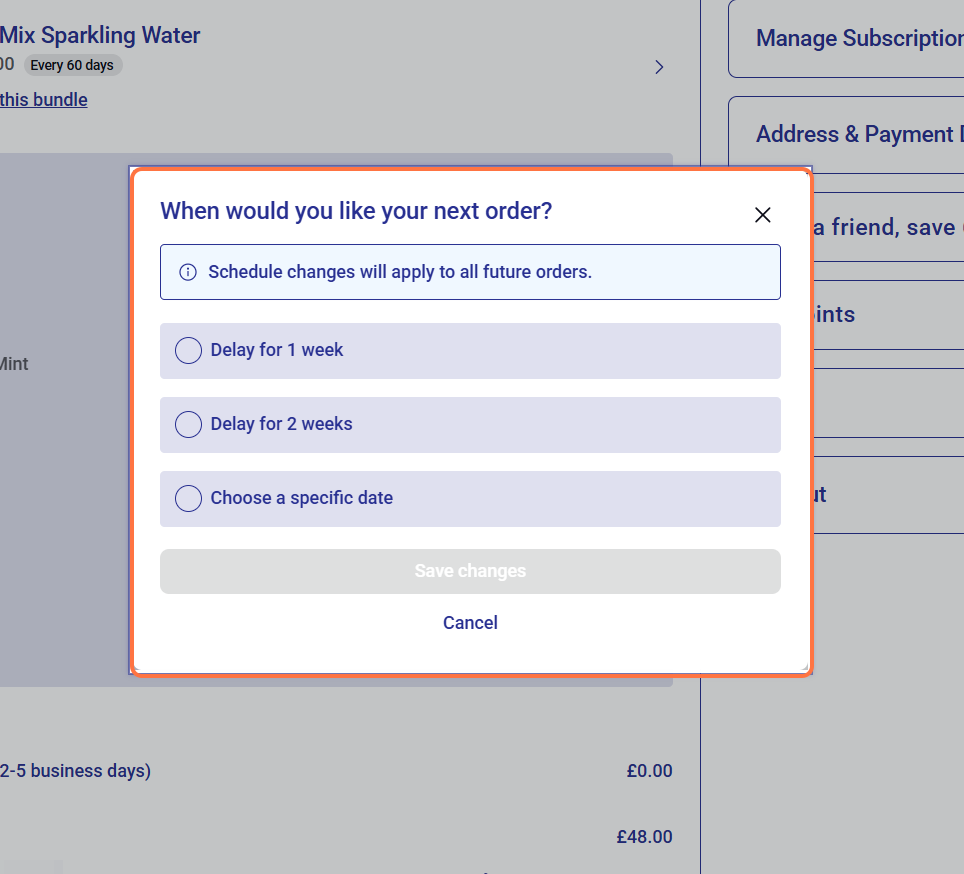The height and width of the screenshot is (874, 964).
Task: Click the dialog's bottom-right resize handle
Action: [804, 667]
